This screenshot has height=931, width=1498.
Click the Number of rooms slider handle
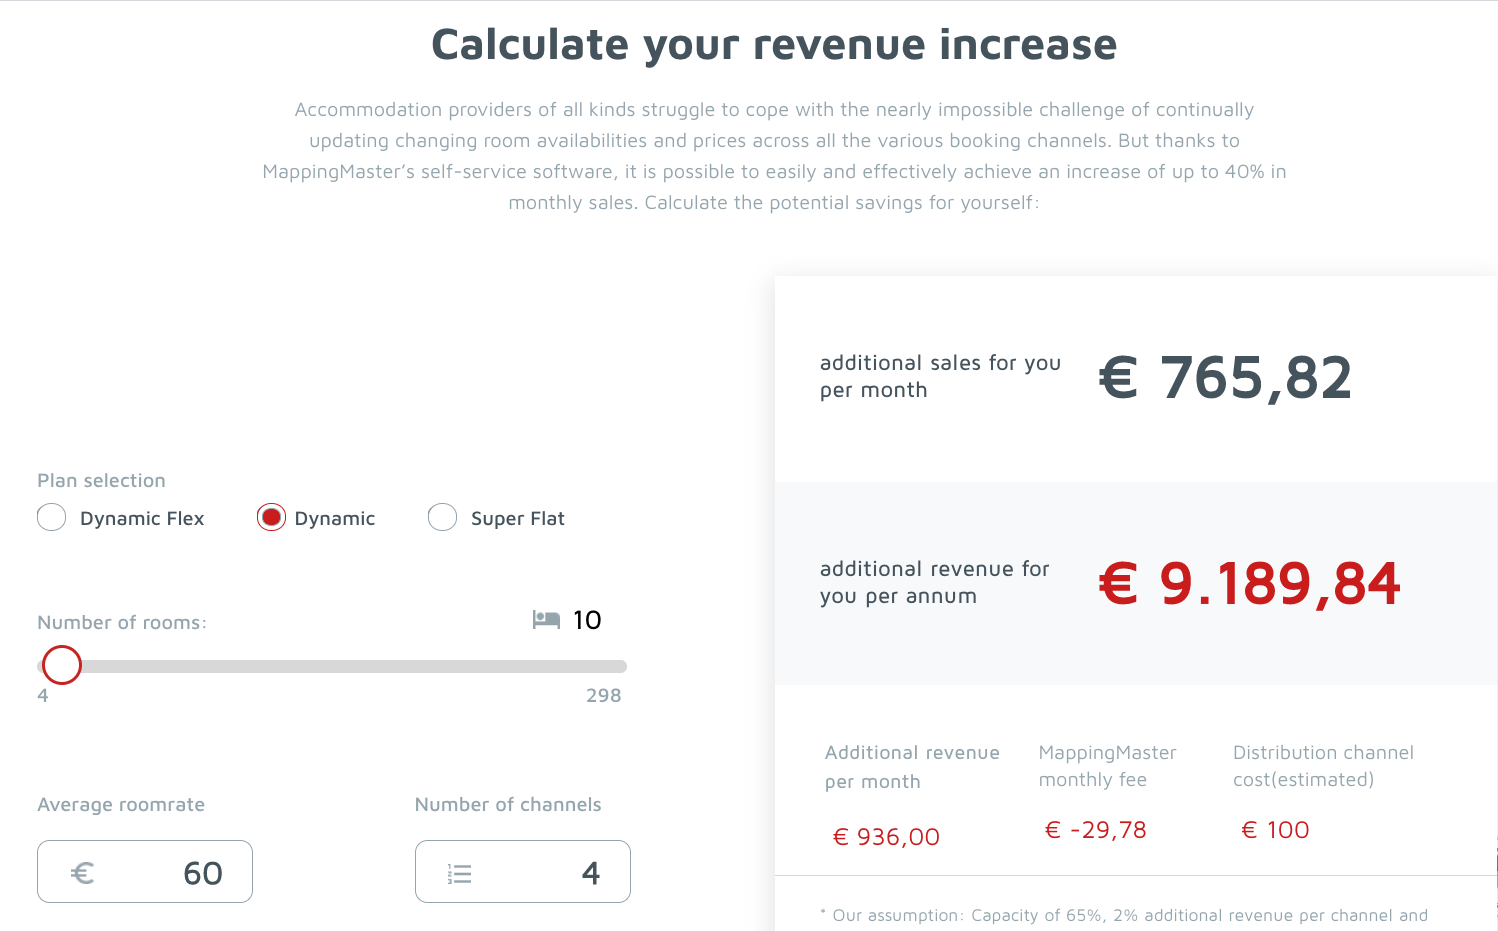pos(62,665)
